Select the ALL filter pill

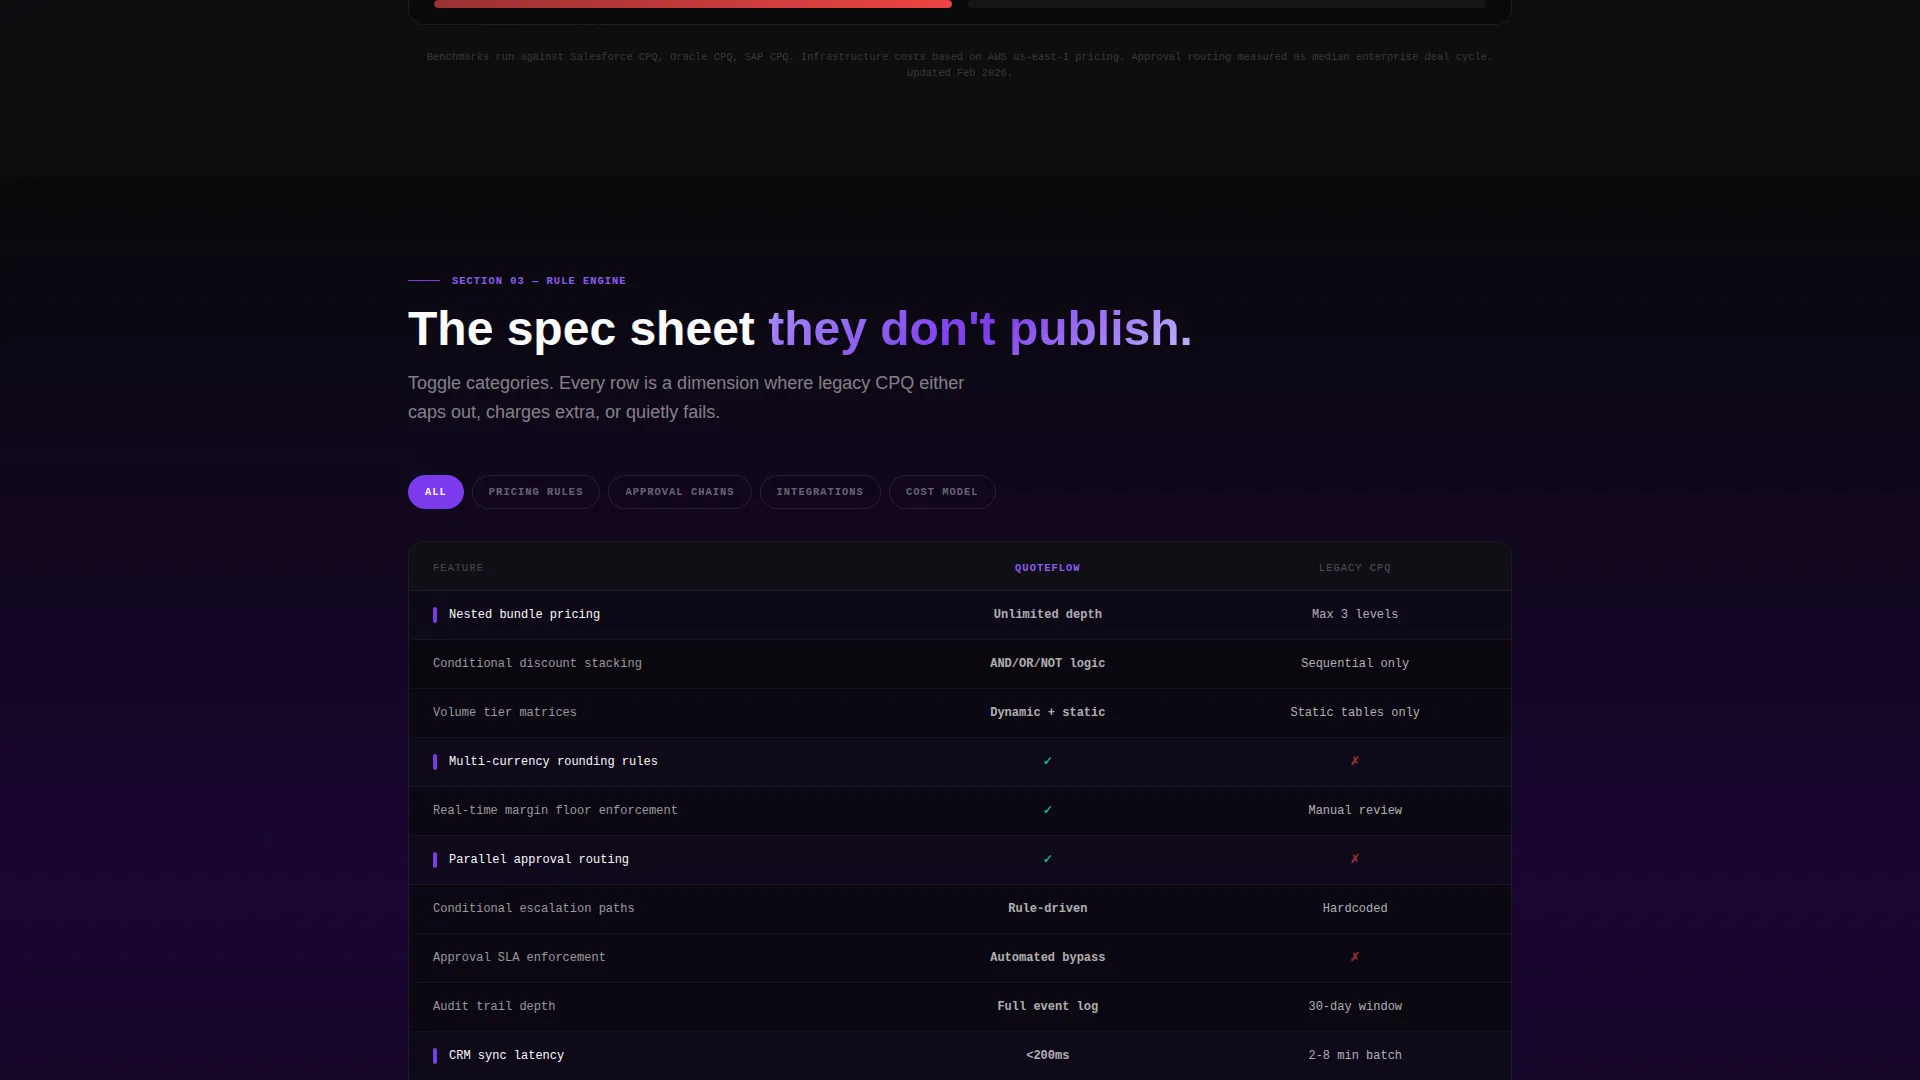[435, 492]
